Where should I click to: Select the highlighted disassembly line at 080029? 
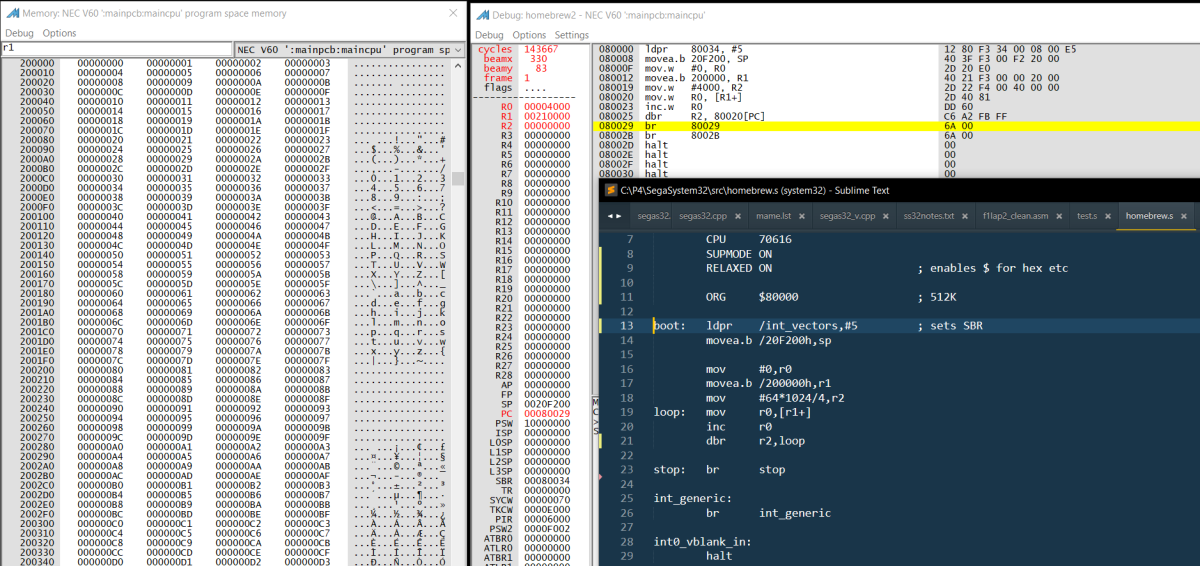click(x=895, y=127)
